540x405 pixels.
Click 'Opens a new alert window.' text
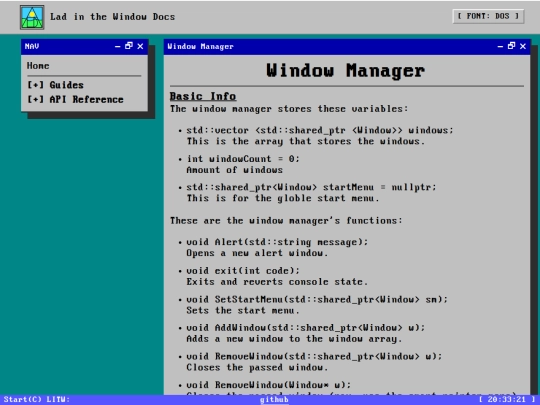point(257,253)
